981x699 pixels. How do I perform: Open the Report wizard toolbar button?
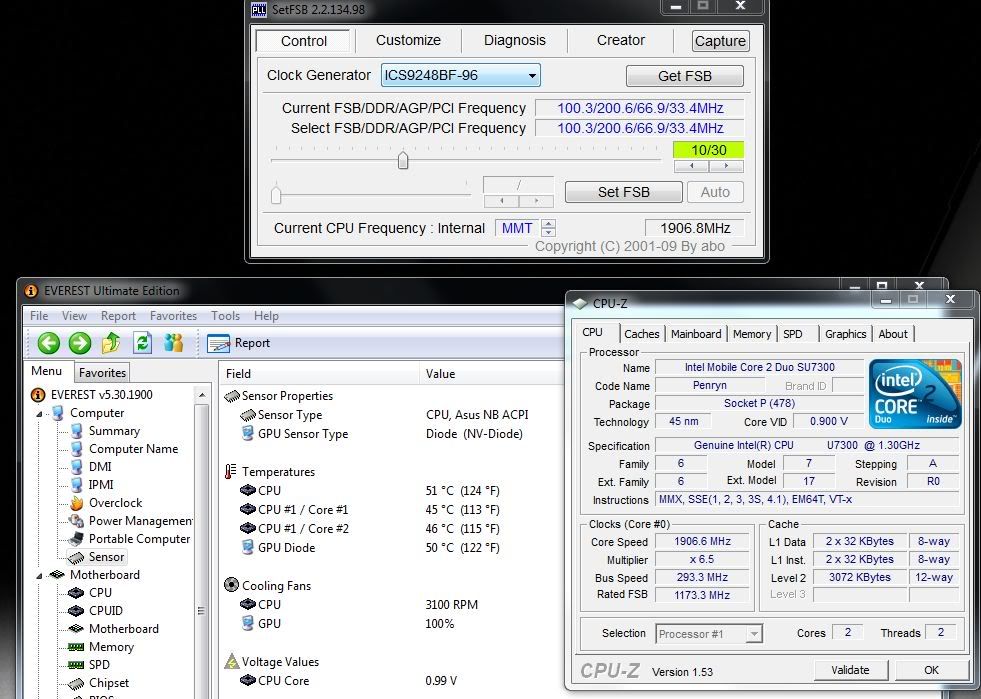[239, 343]
